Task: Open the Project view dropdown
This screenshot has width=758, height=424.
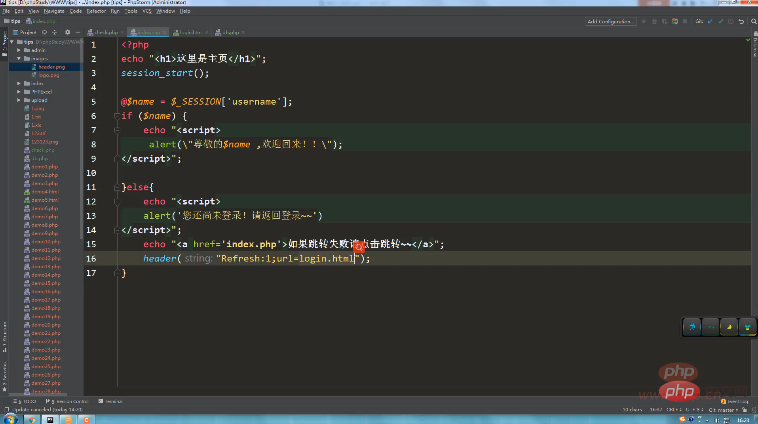Action: (25, 32)
